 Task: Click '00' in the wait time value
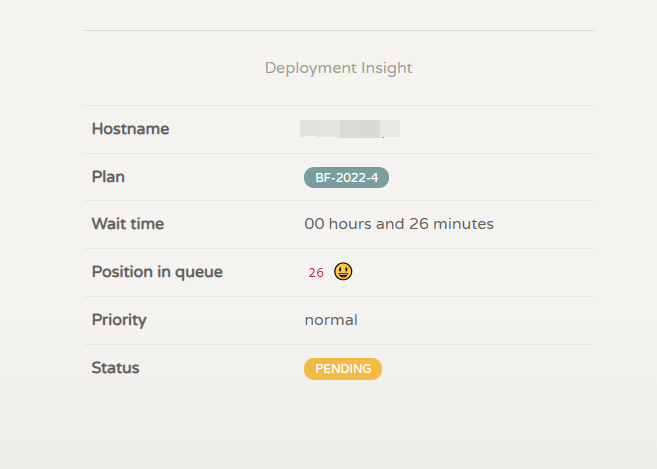pyautogui.click(x=314, y=224)
